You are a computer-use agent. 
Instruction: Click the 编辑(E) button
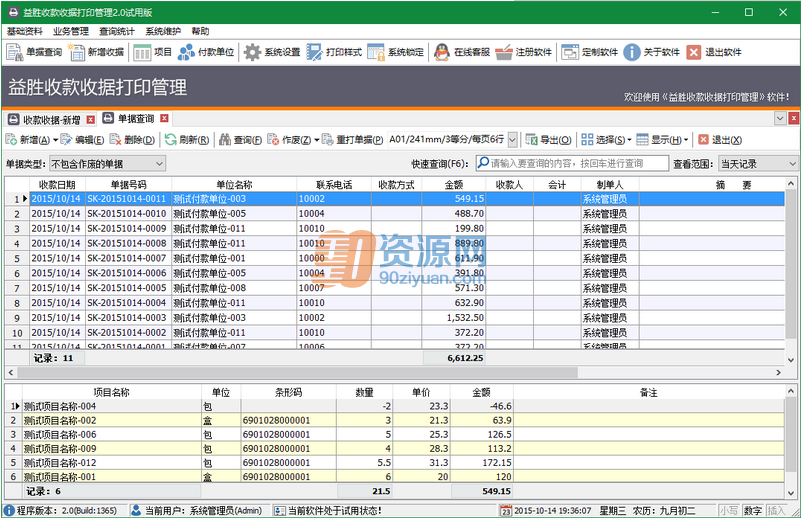pyautogui.click(x=82, y=140)
